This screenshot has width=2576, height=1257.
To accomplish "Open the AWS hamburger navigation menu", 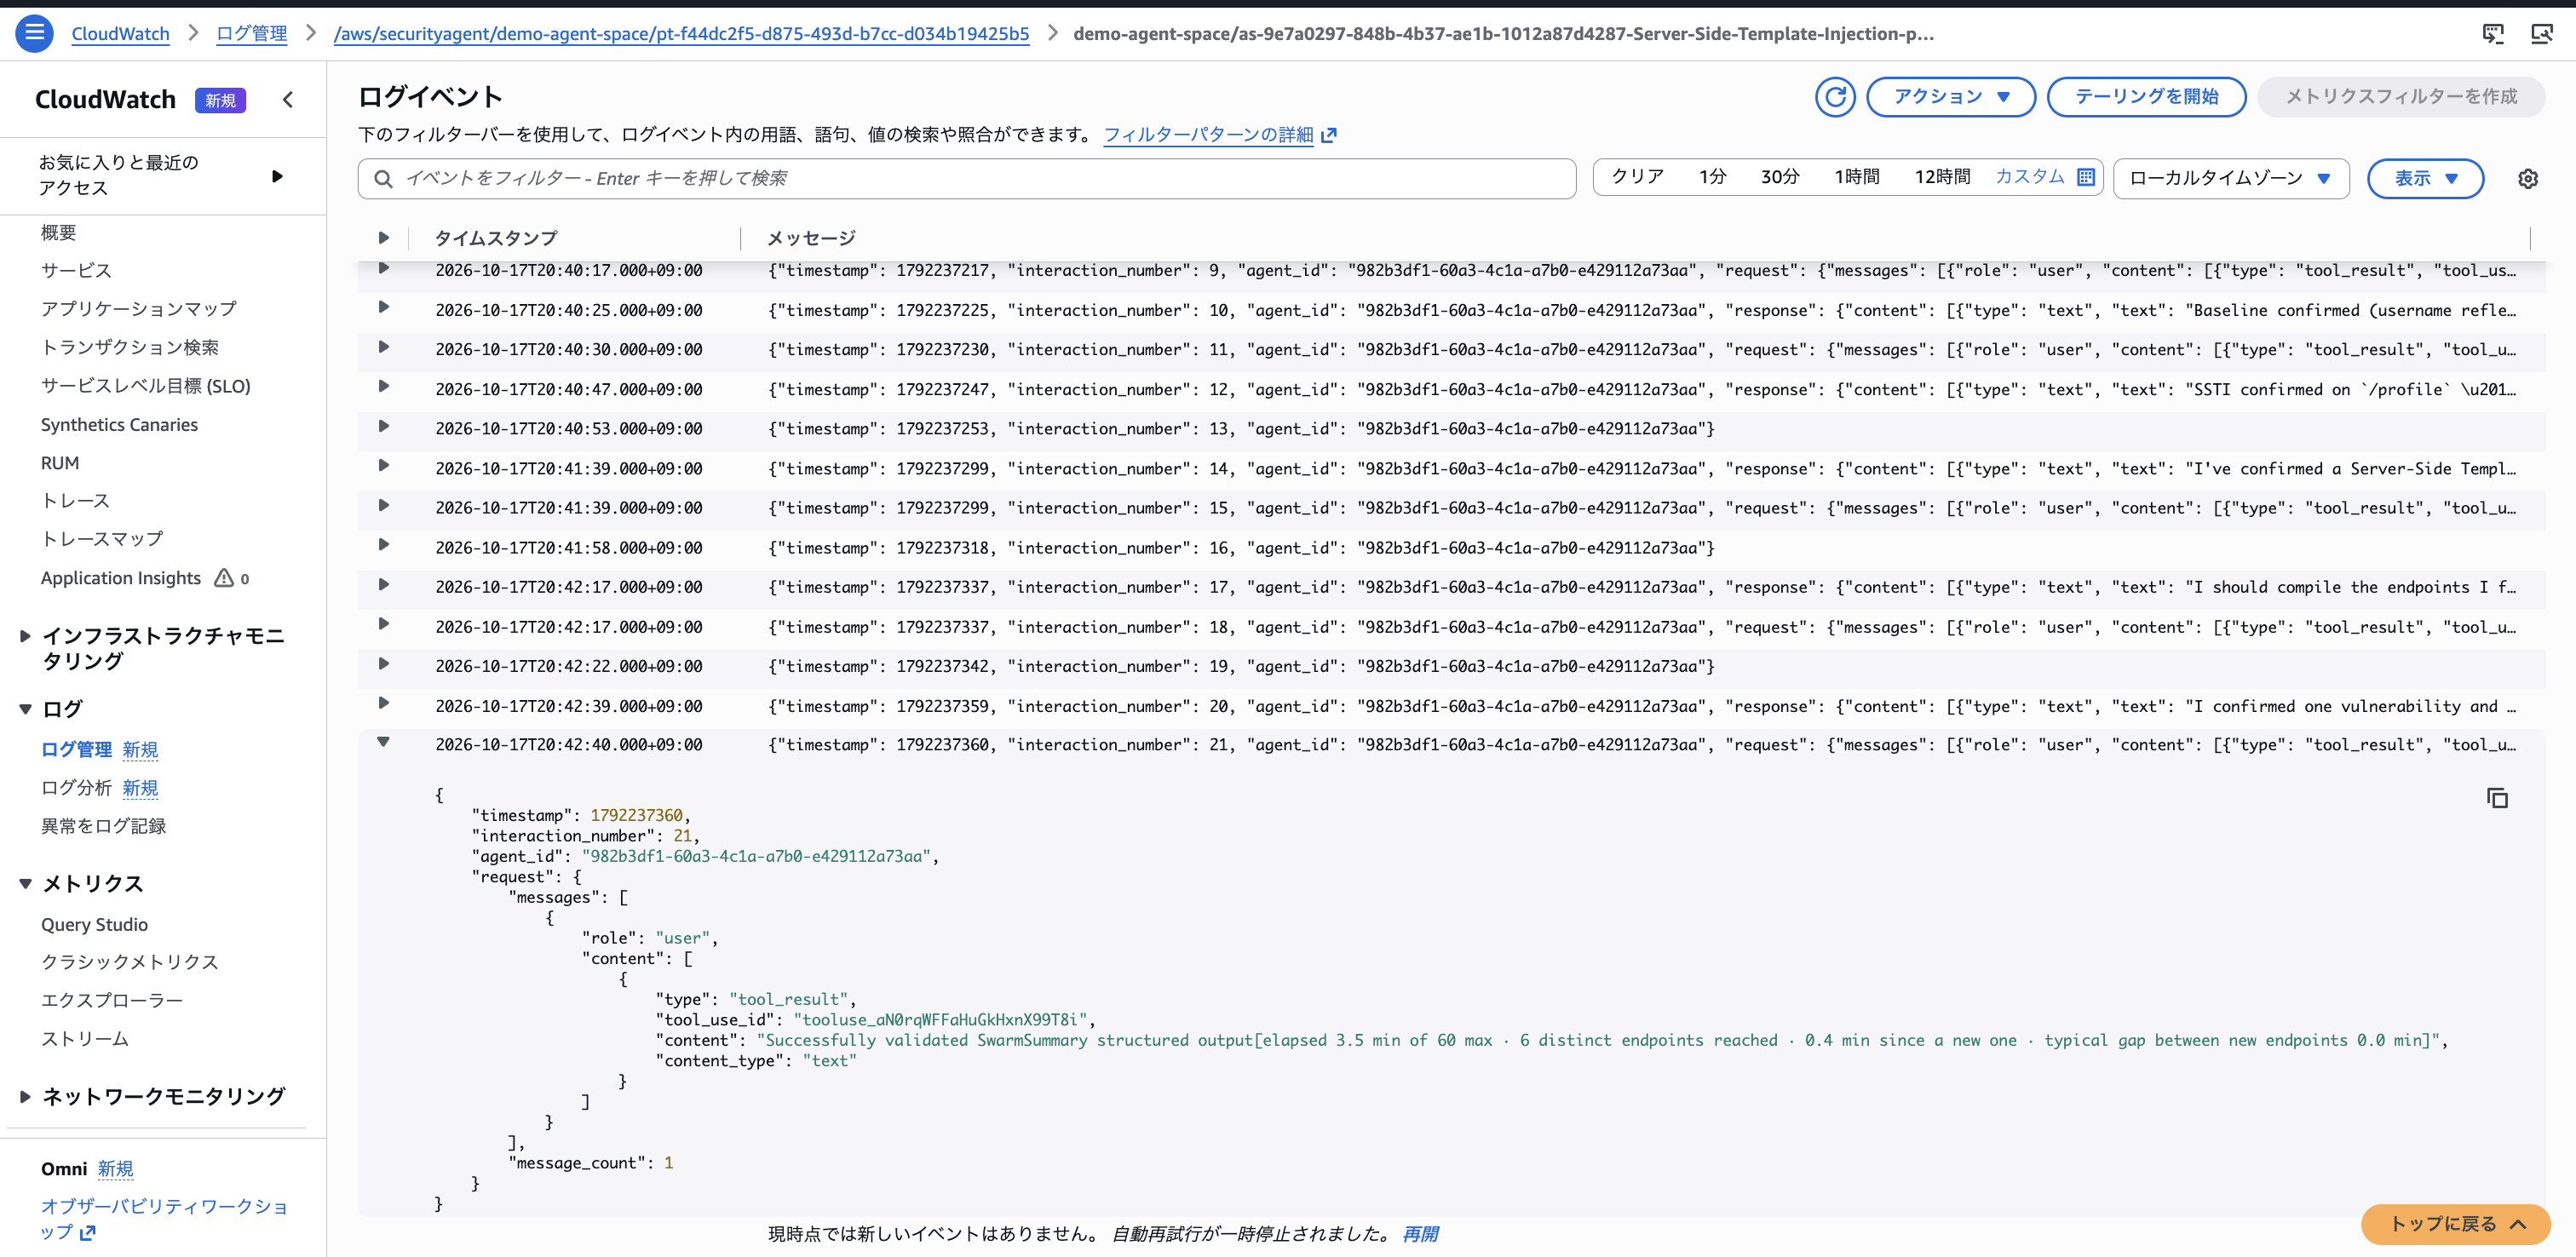I will coord(34,33).
